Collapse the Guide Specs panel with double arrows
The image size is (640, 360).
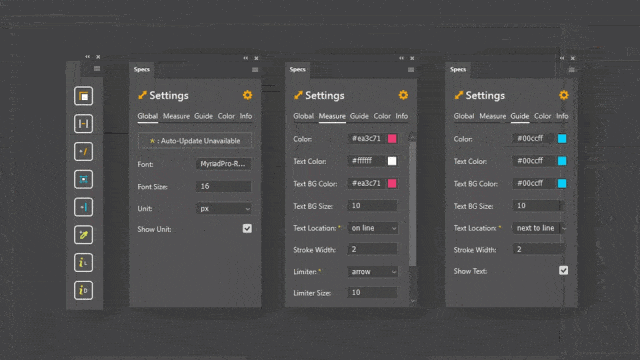coord(562,58)
